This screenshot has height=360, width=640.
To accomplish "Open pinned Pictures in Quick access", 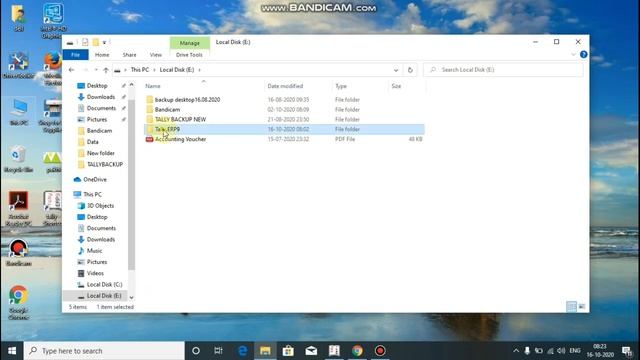I will coord(97,119).
